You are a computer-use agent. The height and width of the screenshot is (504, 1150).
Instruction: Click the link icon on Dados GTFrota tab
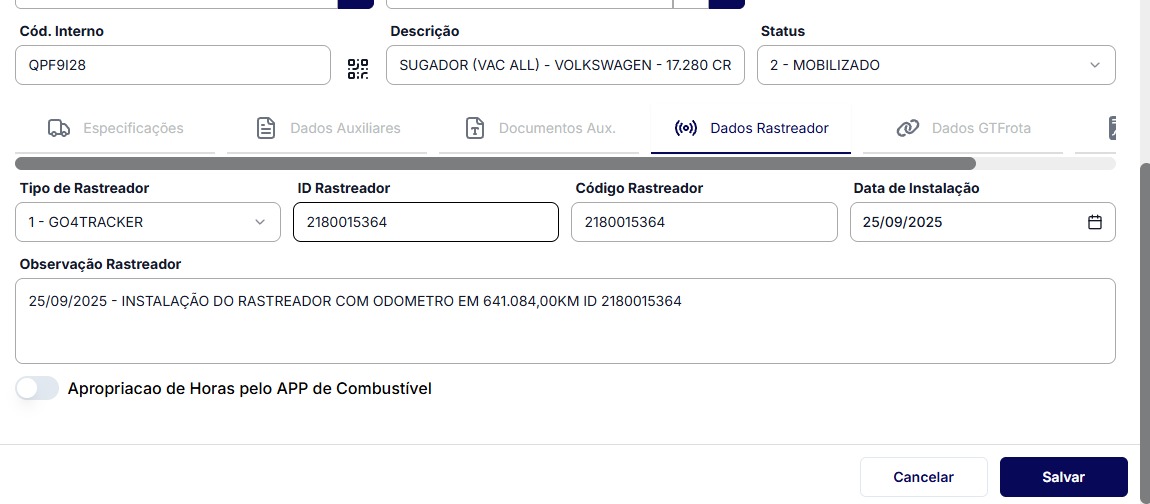[x=907, y=128]
